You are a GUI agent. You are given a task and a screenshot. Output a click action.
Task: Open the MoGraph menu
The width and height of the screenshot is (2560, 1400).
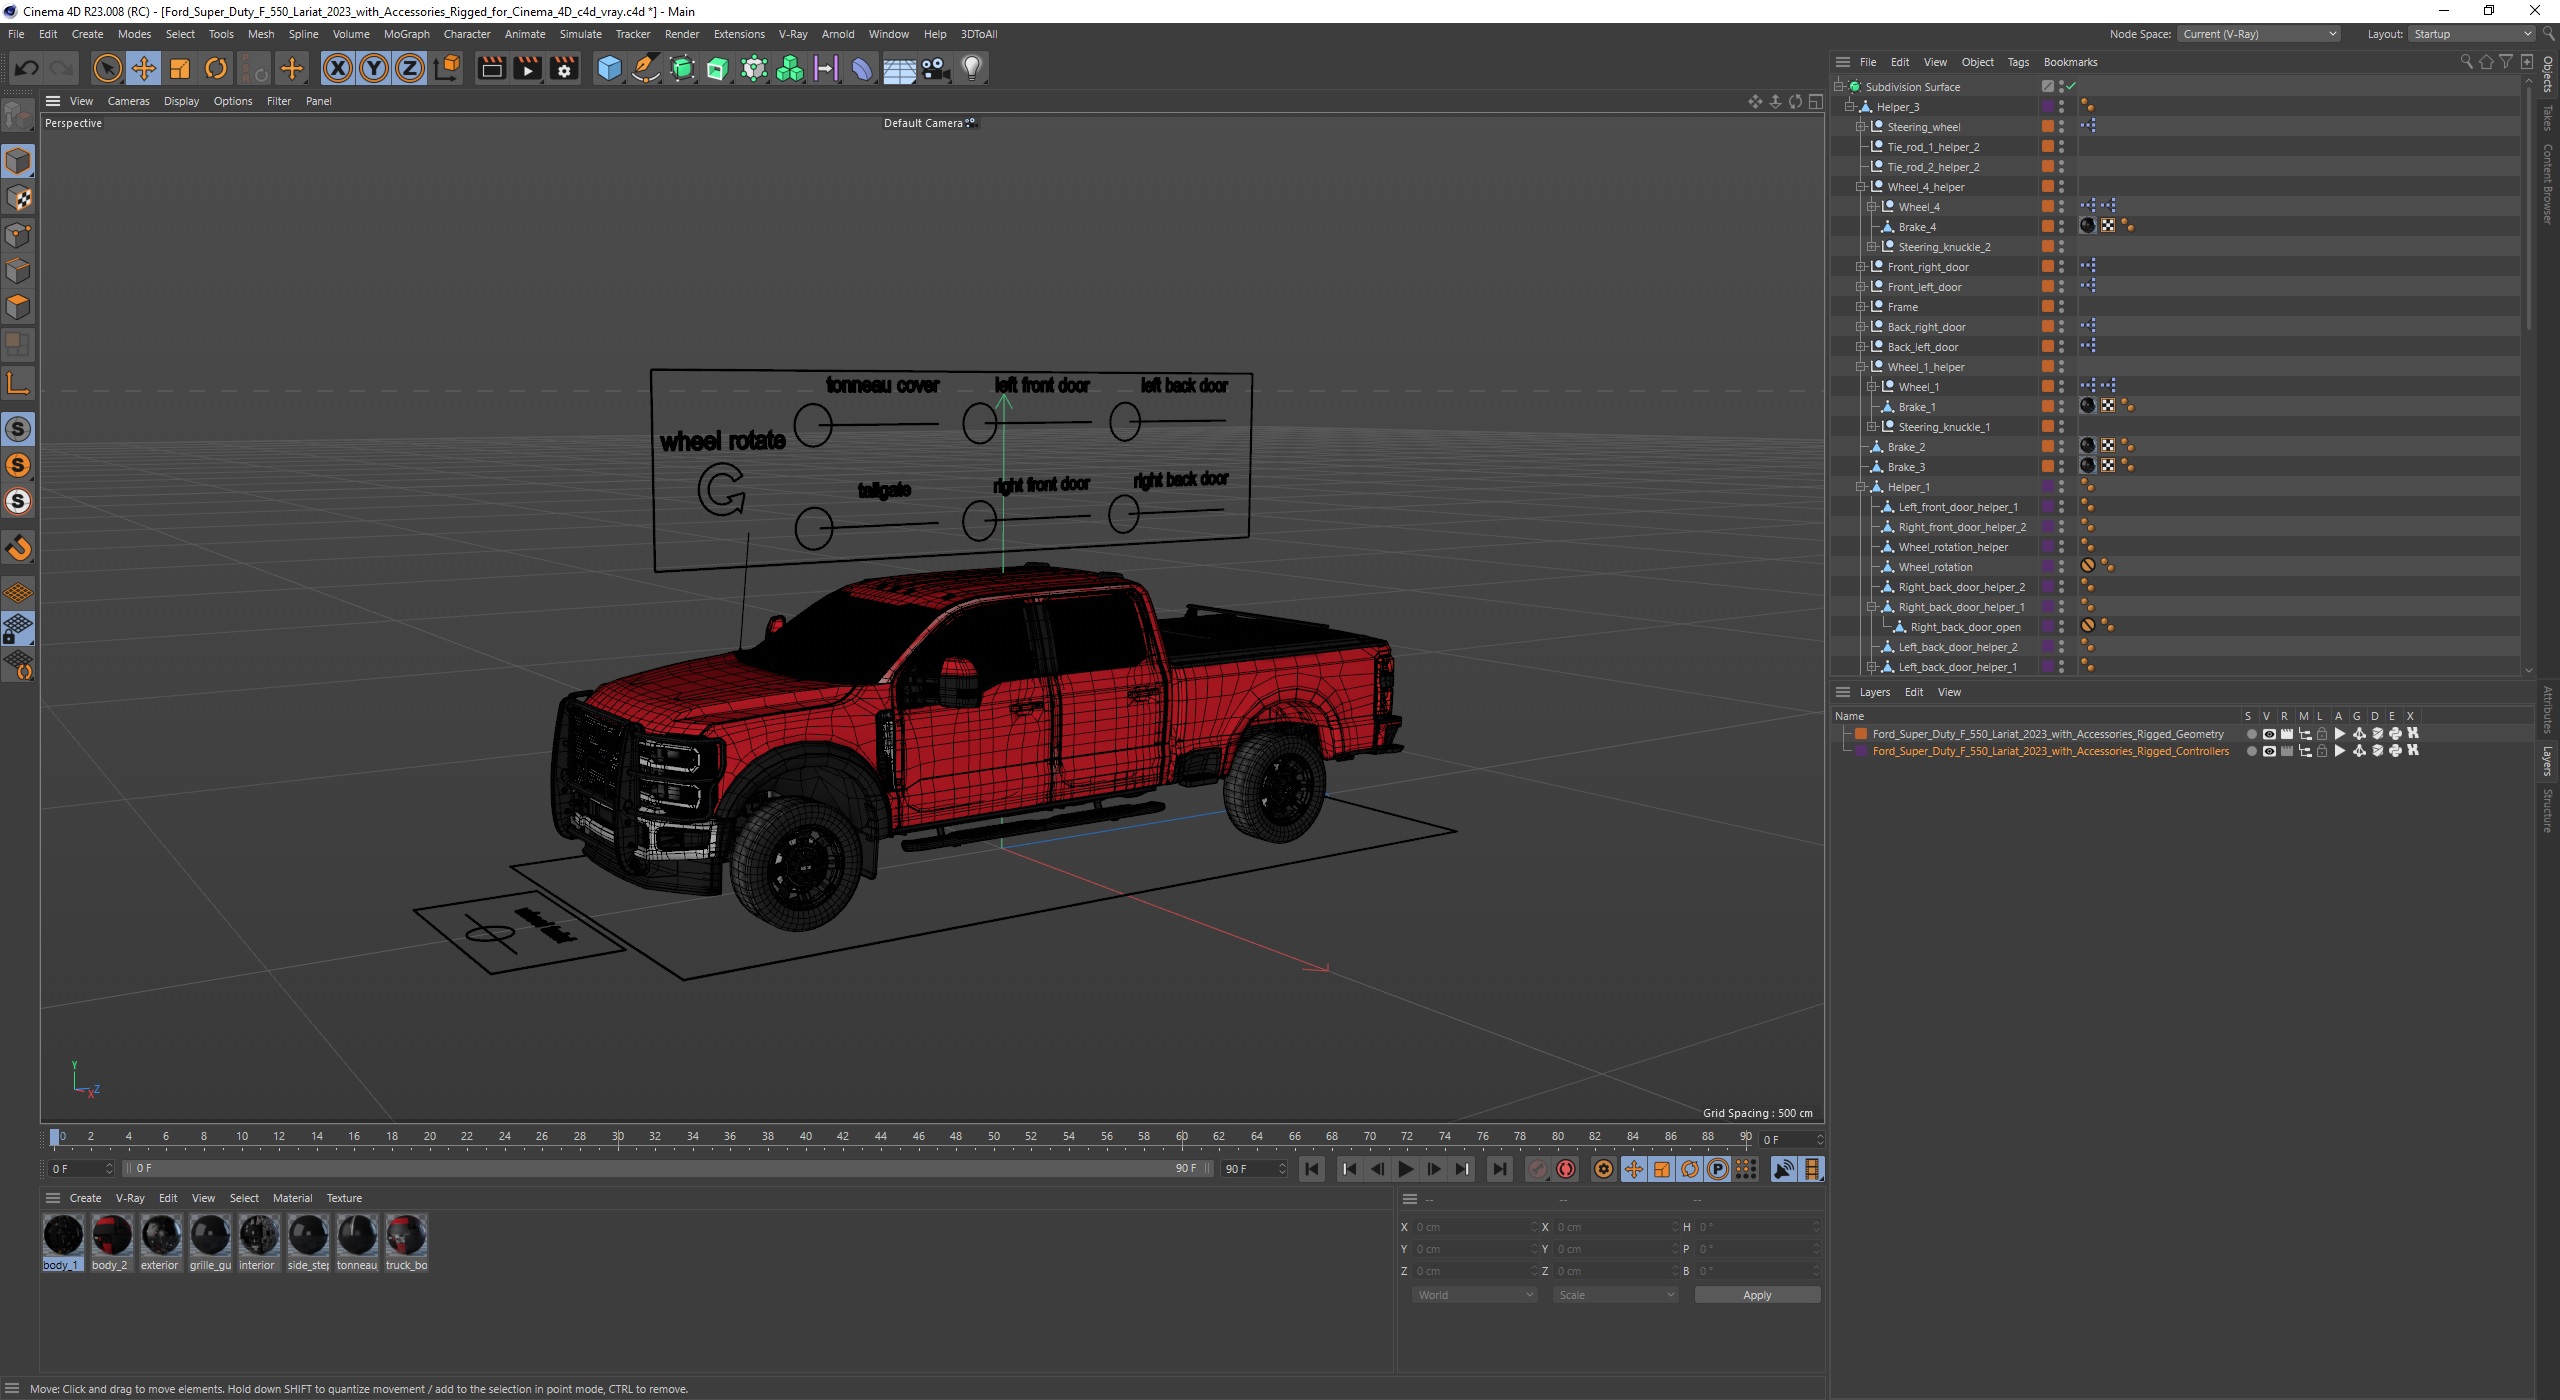pos(407,34)
